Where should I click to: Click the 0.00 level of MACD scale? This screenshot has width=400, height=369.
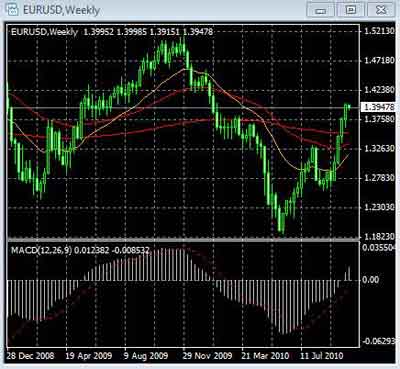[371, 279]
